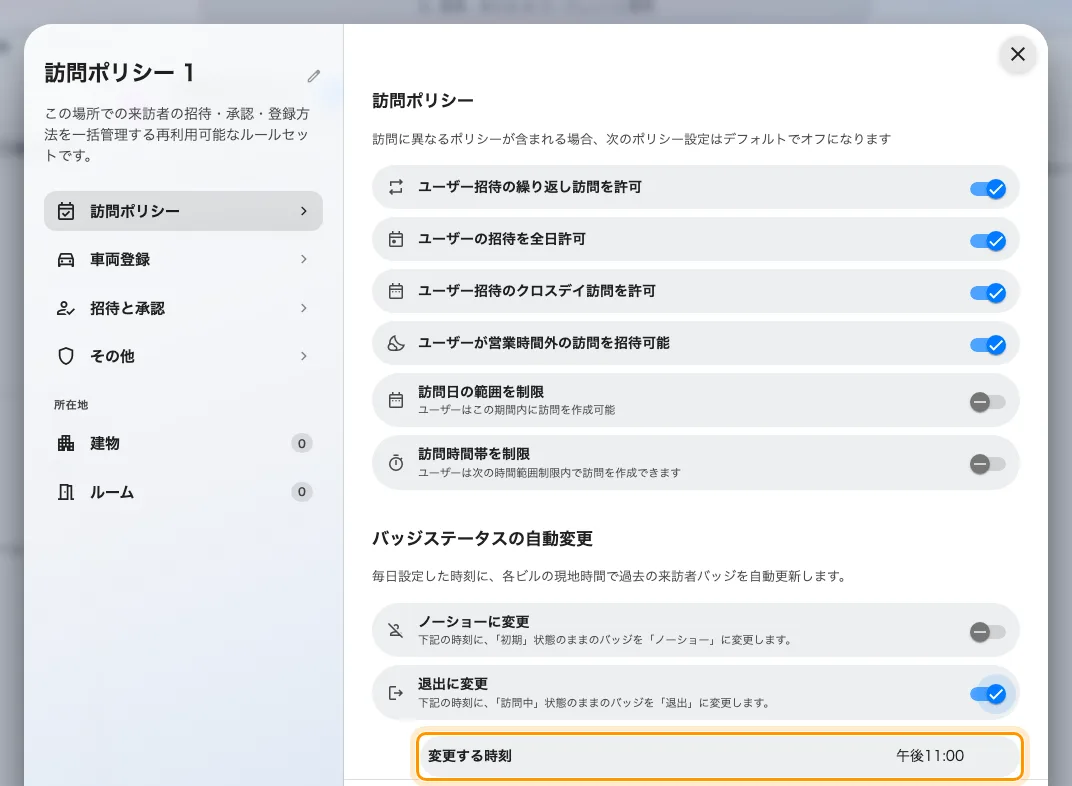The width and height of the screenshot is (1072, 786).
Task: Click the calendar icon on 招待を全日許可 row
Action: pyautogui.click(x=396, y=239)
